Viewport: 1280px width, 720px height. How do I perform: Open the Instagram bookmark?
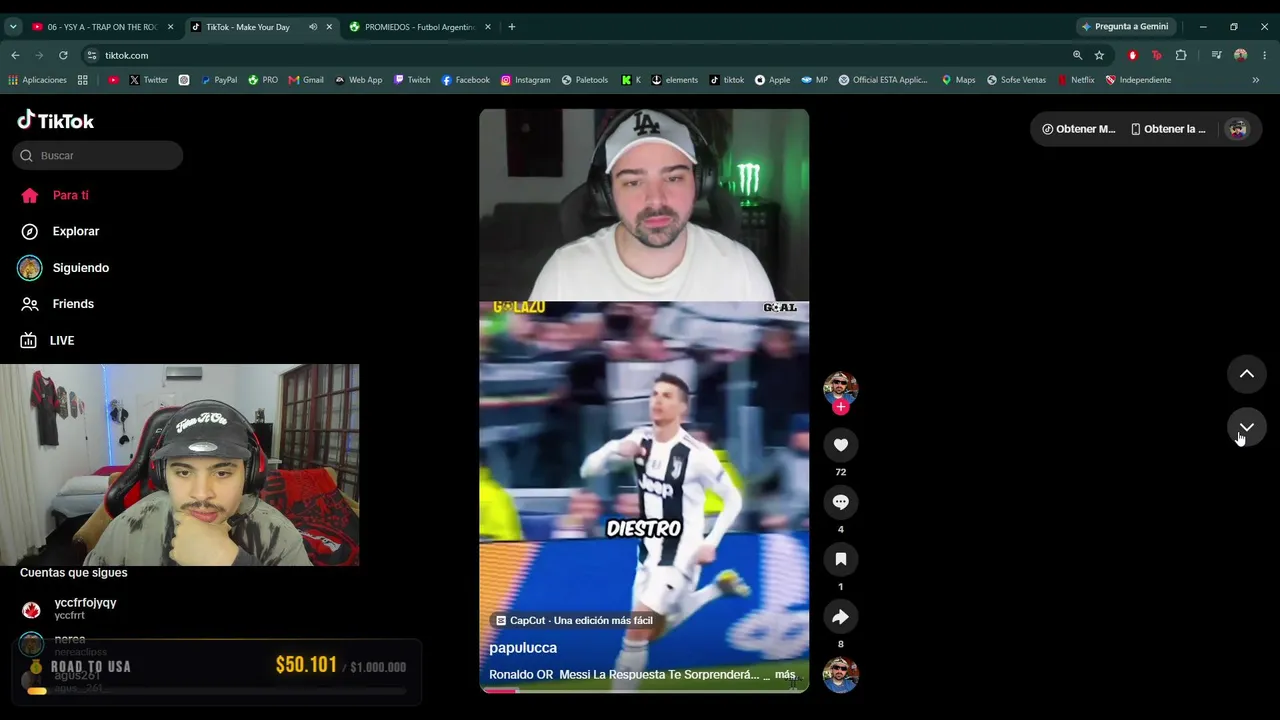526,80
